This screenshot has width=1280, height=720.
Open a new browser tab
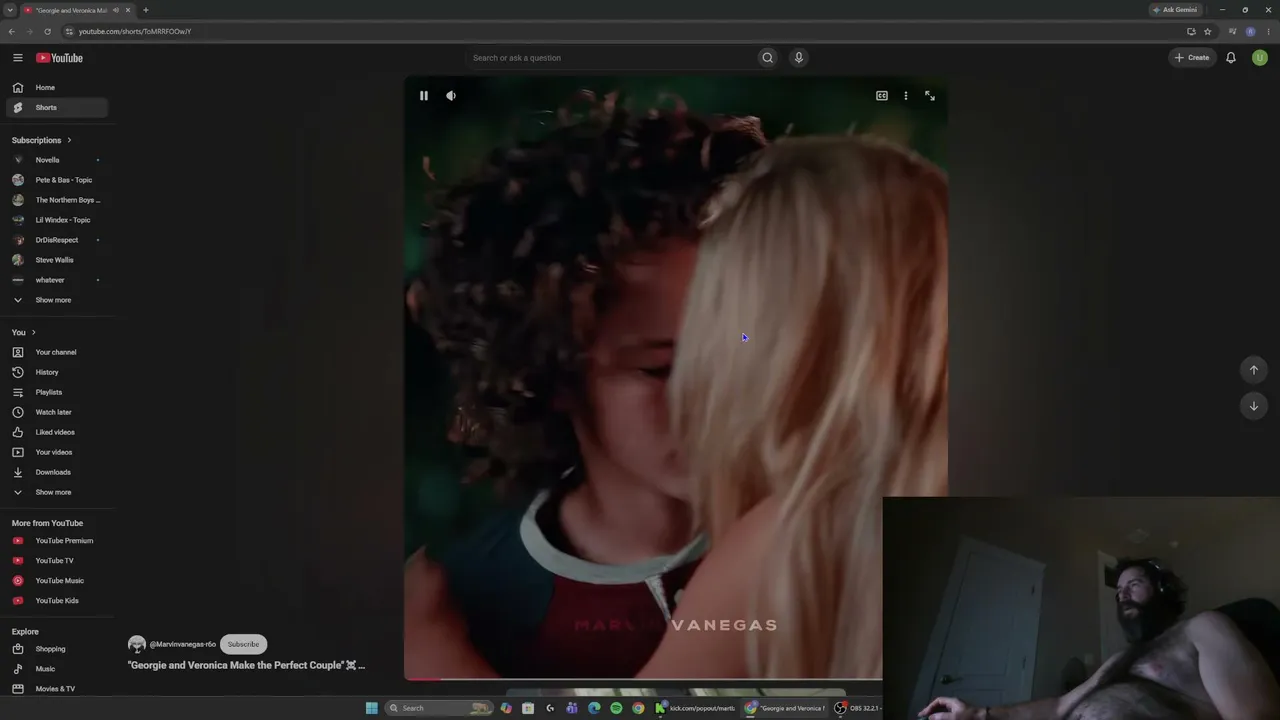145,10
